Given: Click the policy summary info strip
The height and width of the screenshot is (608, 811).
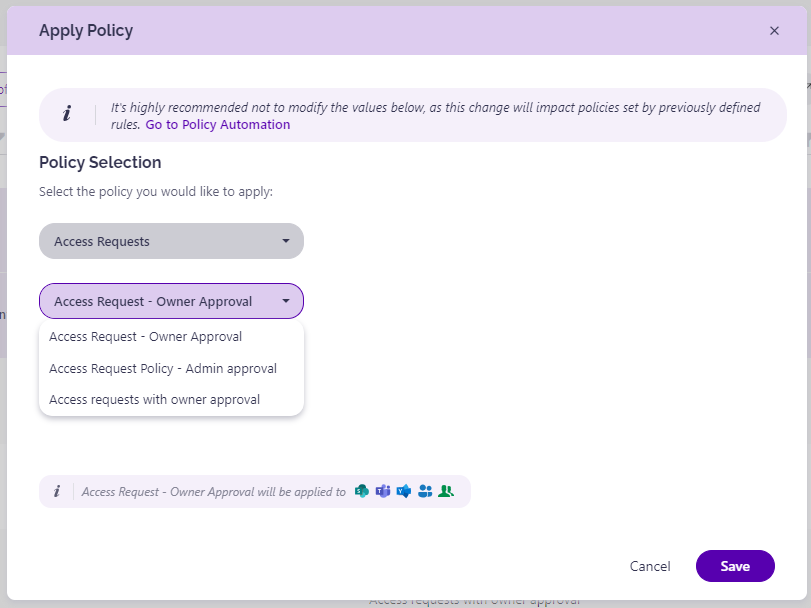Looking at the screenshot, I should pyautogui.click(x=253, y=491).
